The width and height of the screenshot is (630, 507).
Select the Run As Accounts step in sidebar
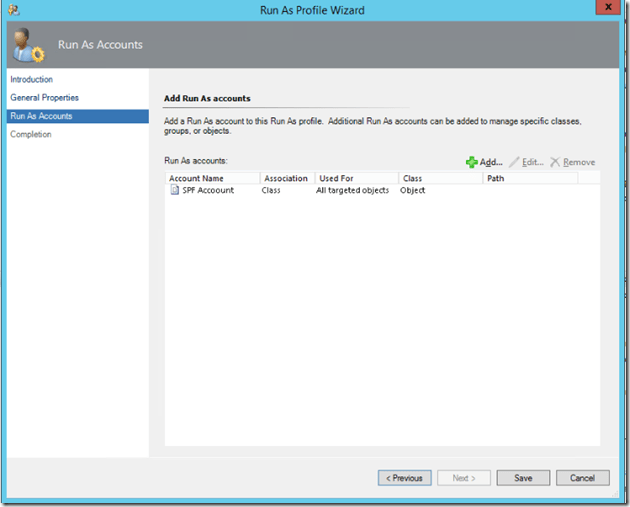pyautogui.click(x=41, y=116)
